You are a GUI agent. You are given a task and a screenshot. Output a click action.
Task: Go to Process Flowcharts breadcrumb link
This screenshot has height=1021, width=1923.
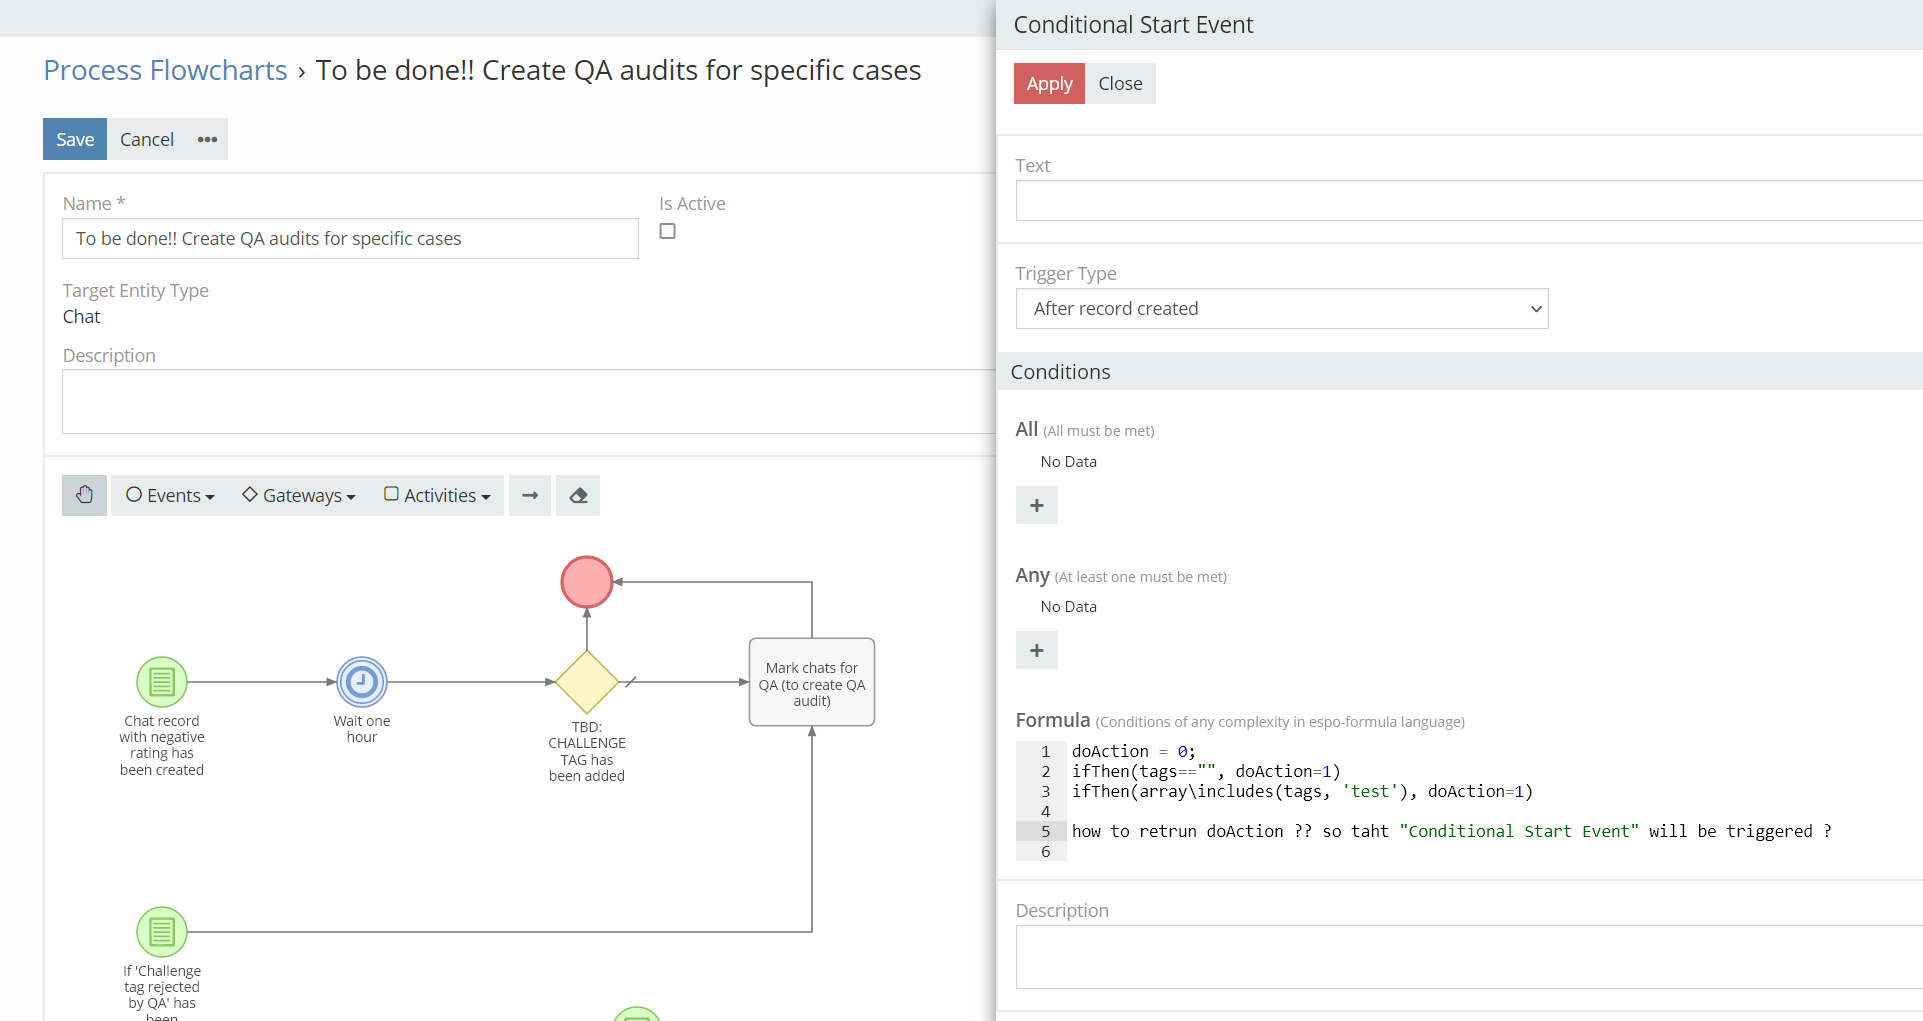[165, 70]
